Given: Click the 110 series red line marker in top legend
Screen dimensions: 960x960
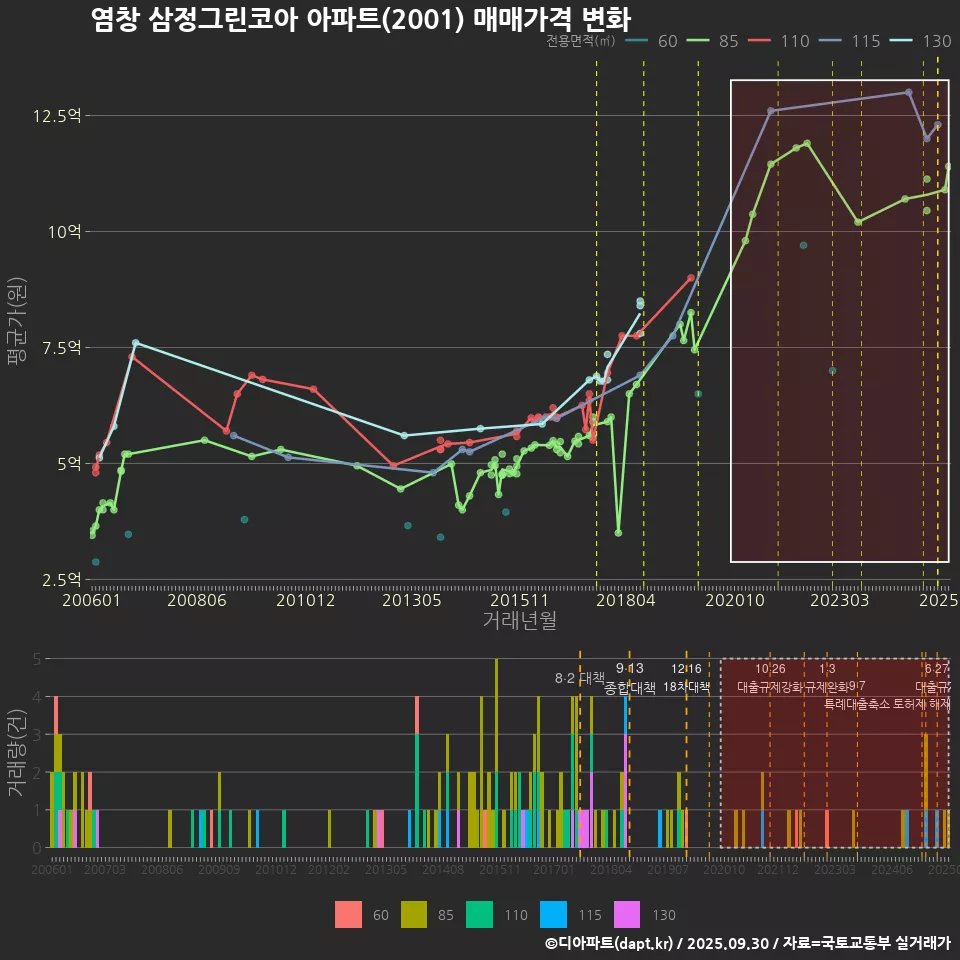Looking at the screenshot, I should (x=760, y=41).
